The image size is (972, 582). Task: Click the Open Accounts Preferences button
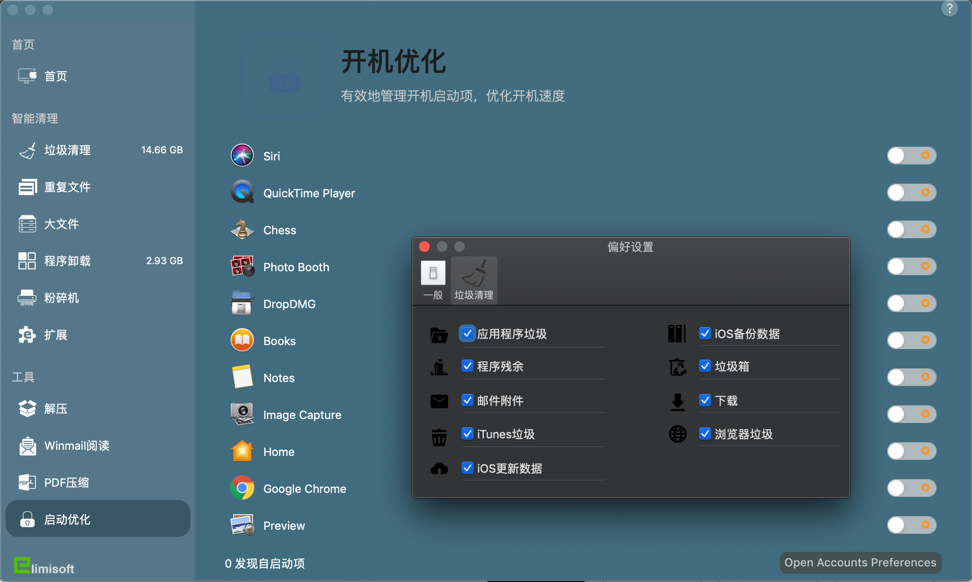859,562
